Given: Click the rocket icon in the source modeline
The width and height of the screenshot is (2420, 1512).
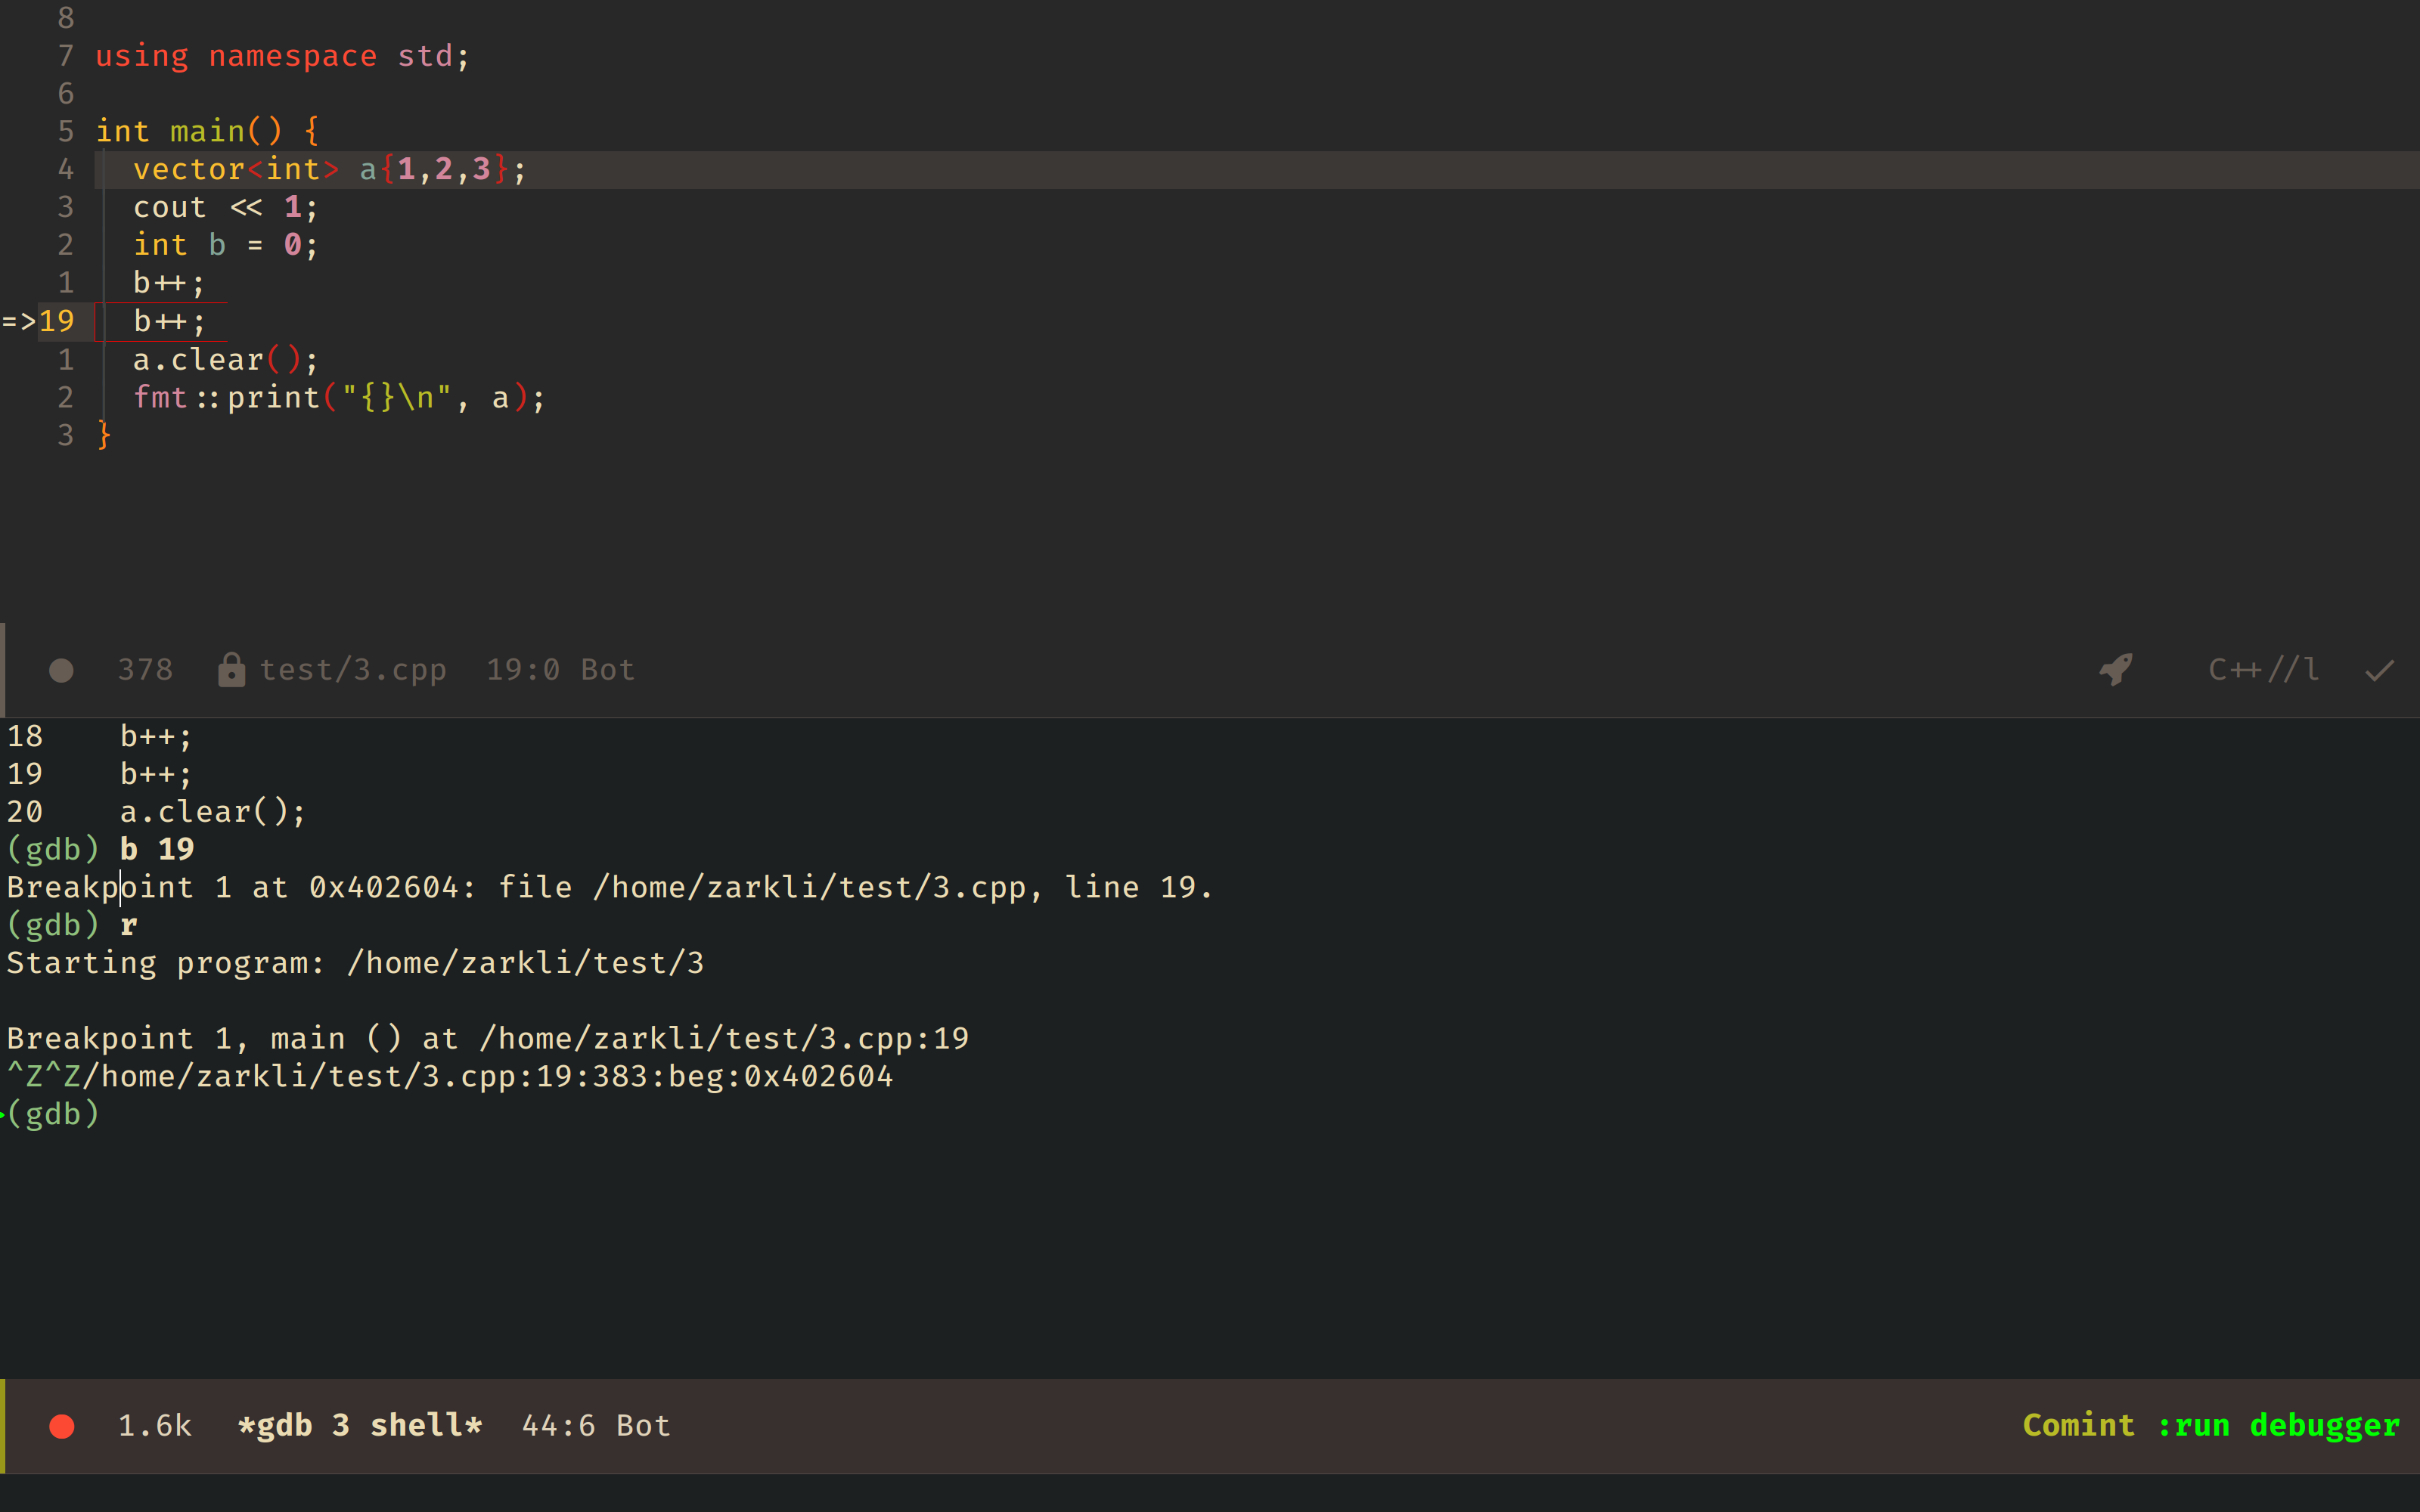Looking at the screenshot, I should (x=2116, y=669).
